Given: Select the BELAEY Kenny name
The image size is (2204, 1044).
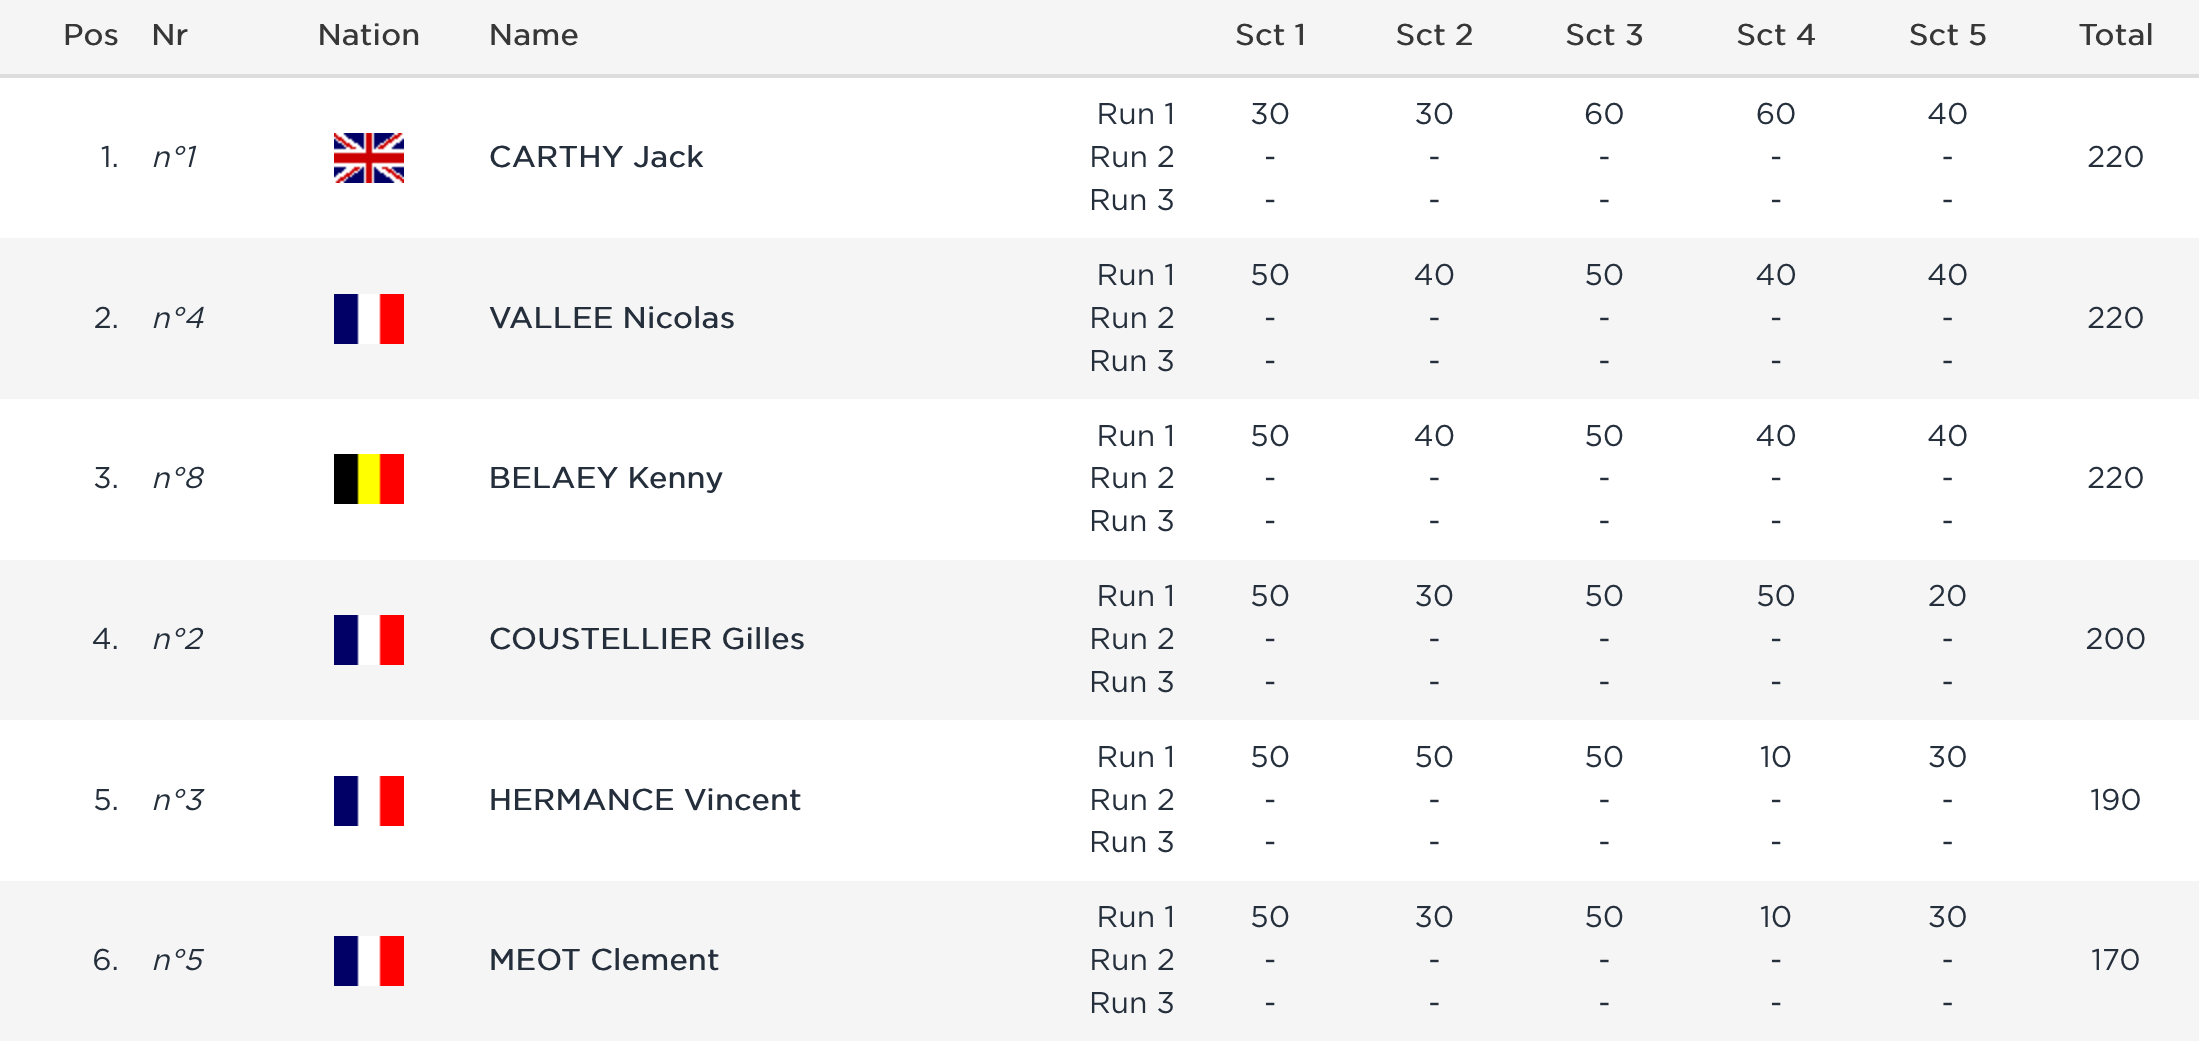Looking at the screenshot, I should (605, 478).
